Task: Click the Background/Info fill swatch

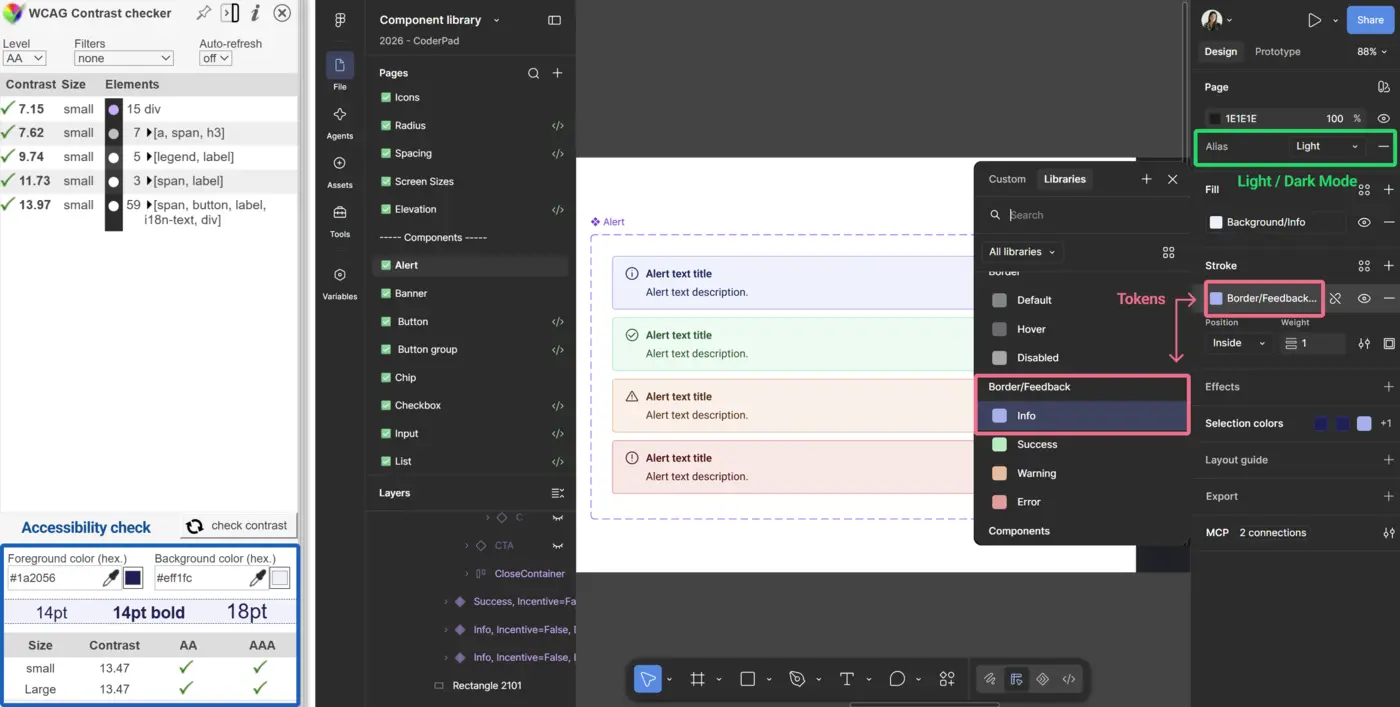Action: click(x=1216, y=222)
